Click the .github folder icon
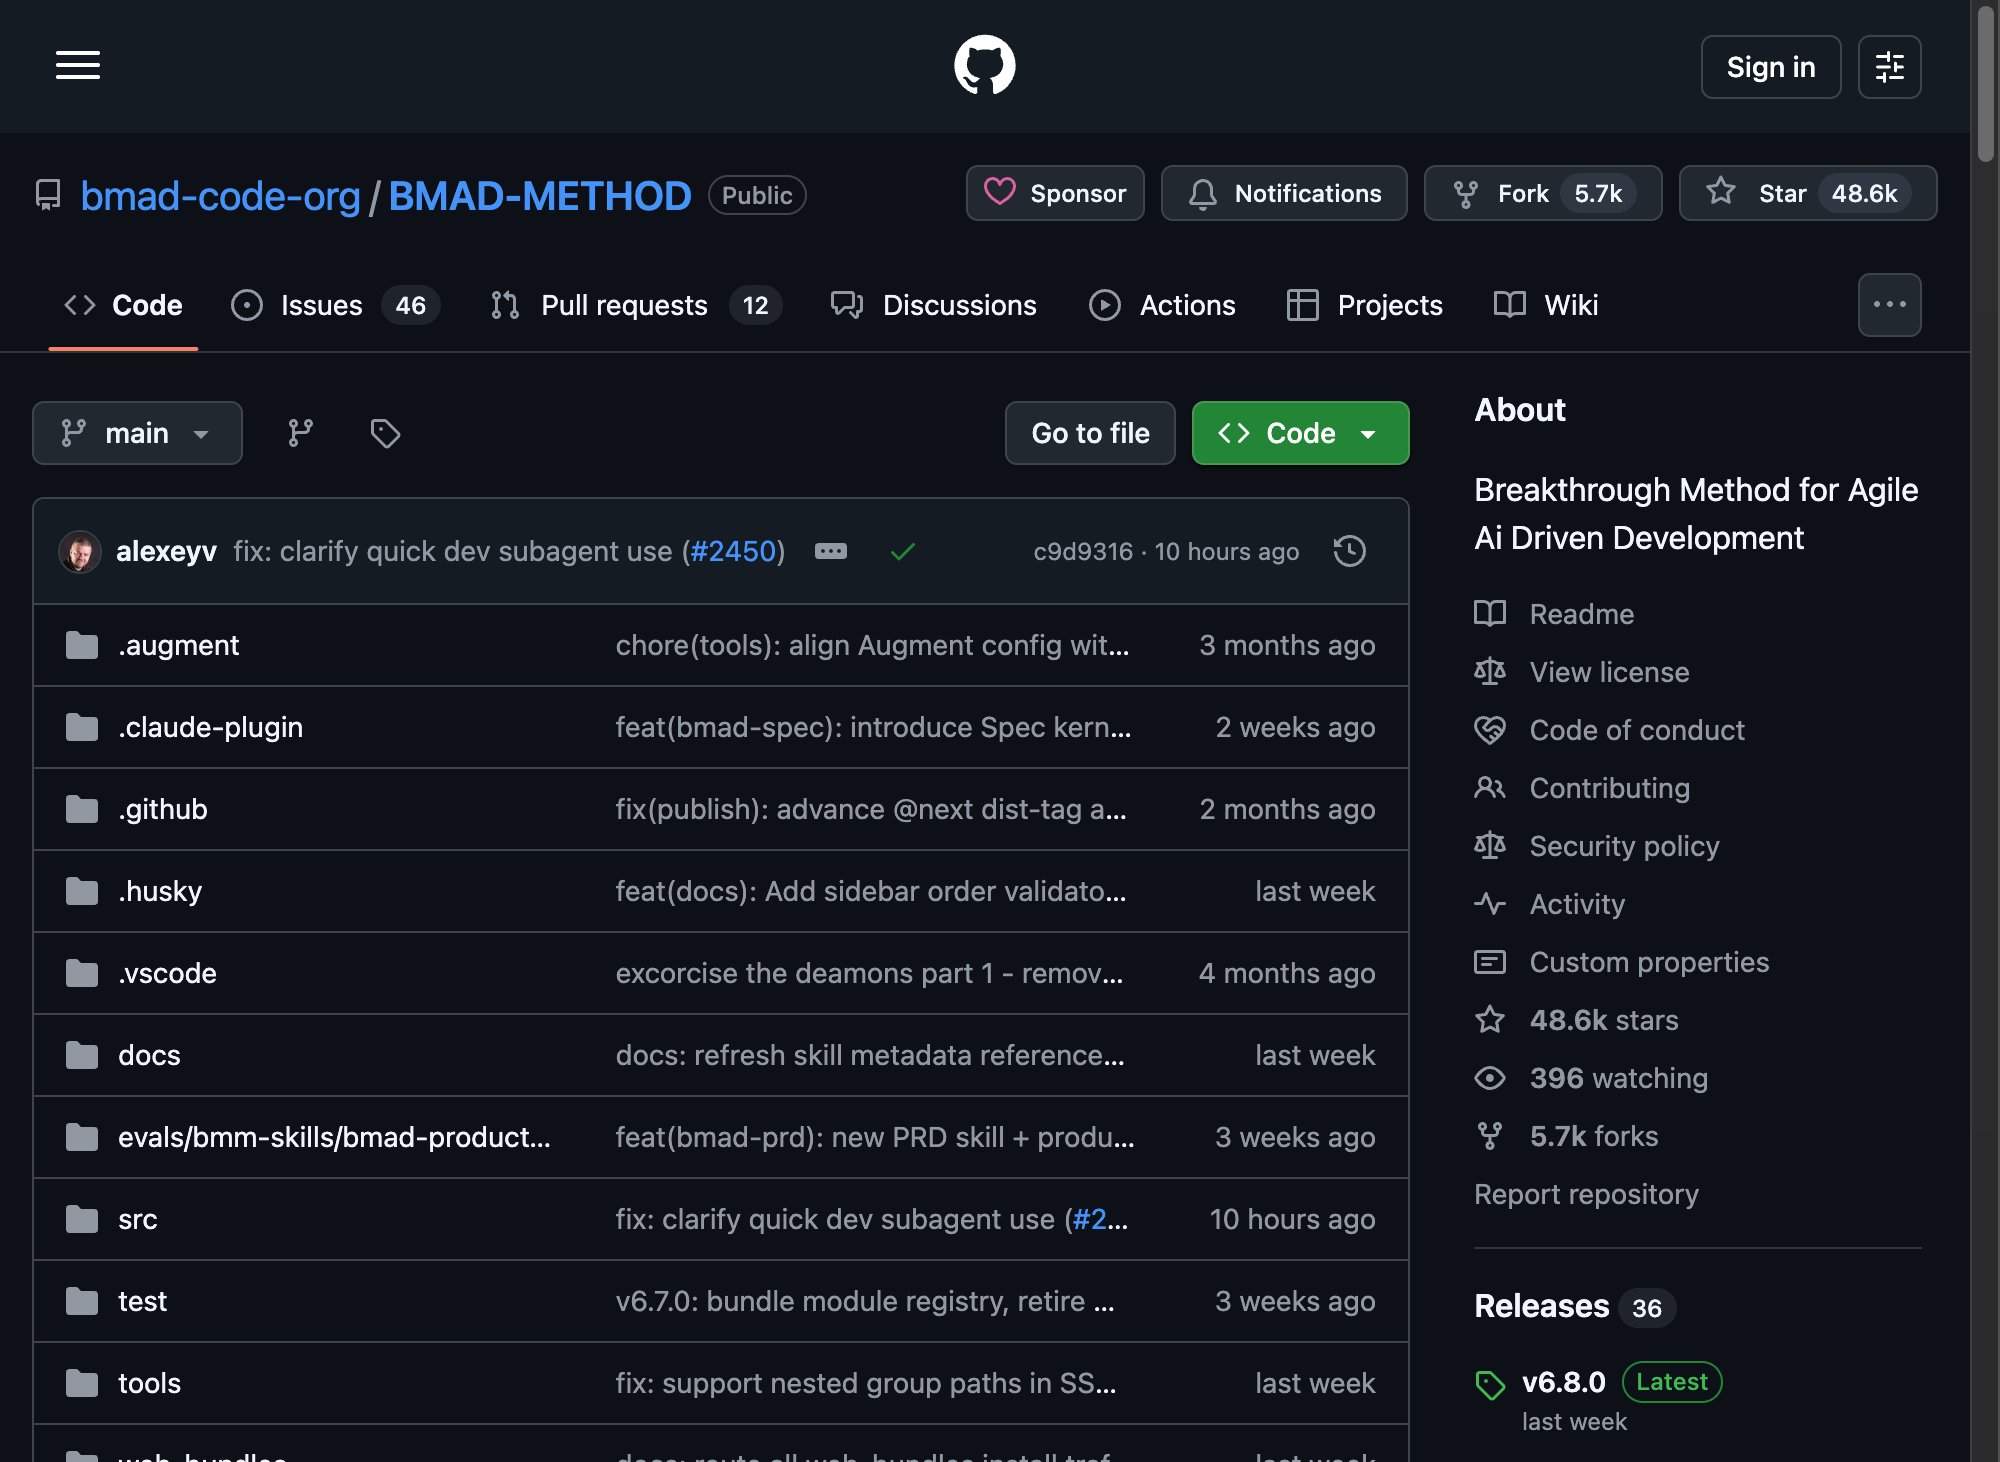The image size is (2000, 1462). (x=82, y=809)
